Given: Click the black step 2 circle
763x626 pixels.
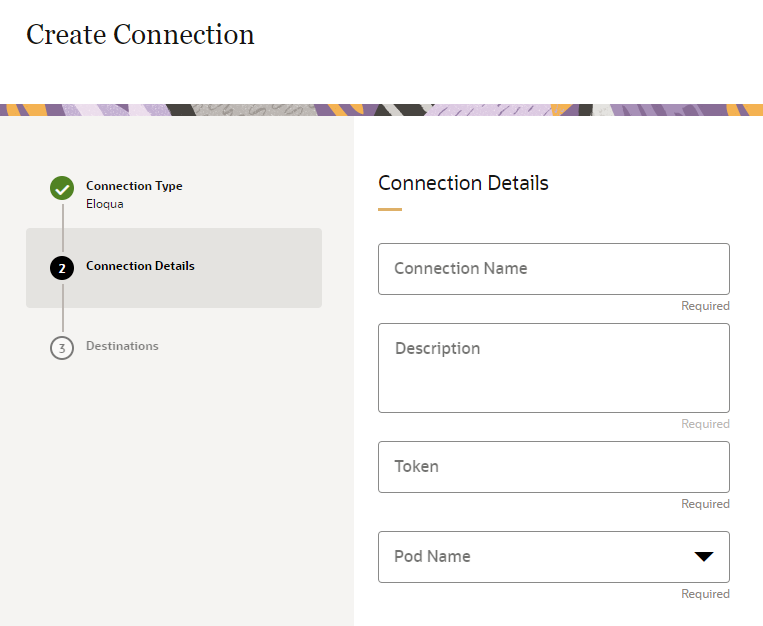Looking at the screenshot, I should coord(62,267).
